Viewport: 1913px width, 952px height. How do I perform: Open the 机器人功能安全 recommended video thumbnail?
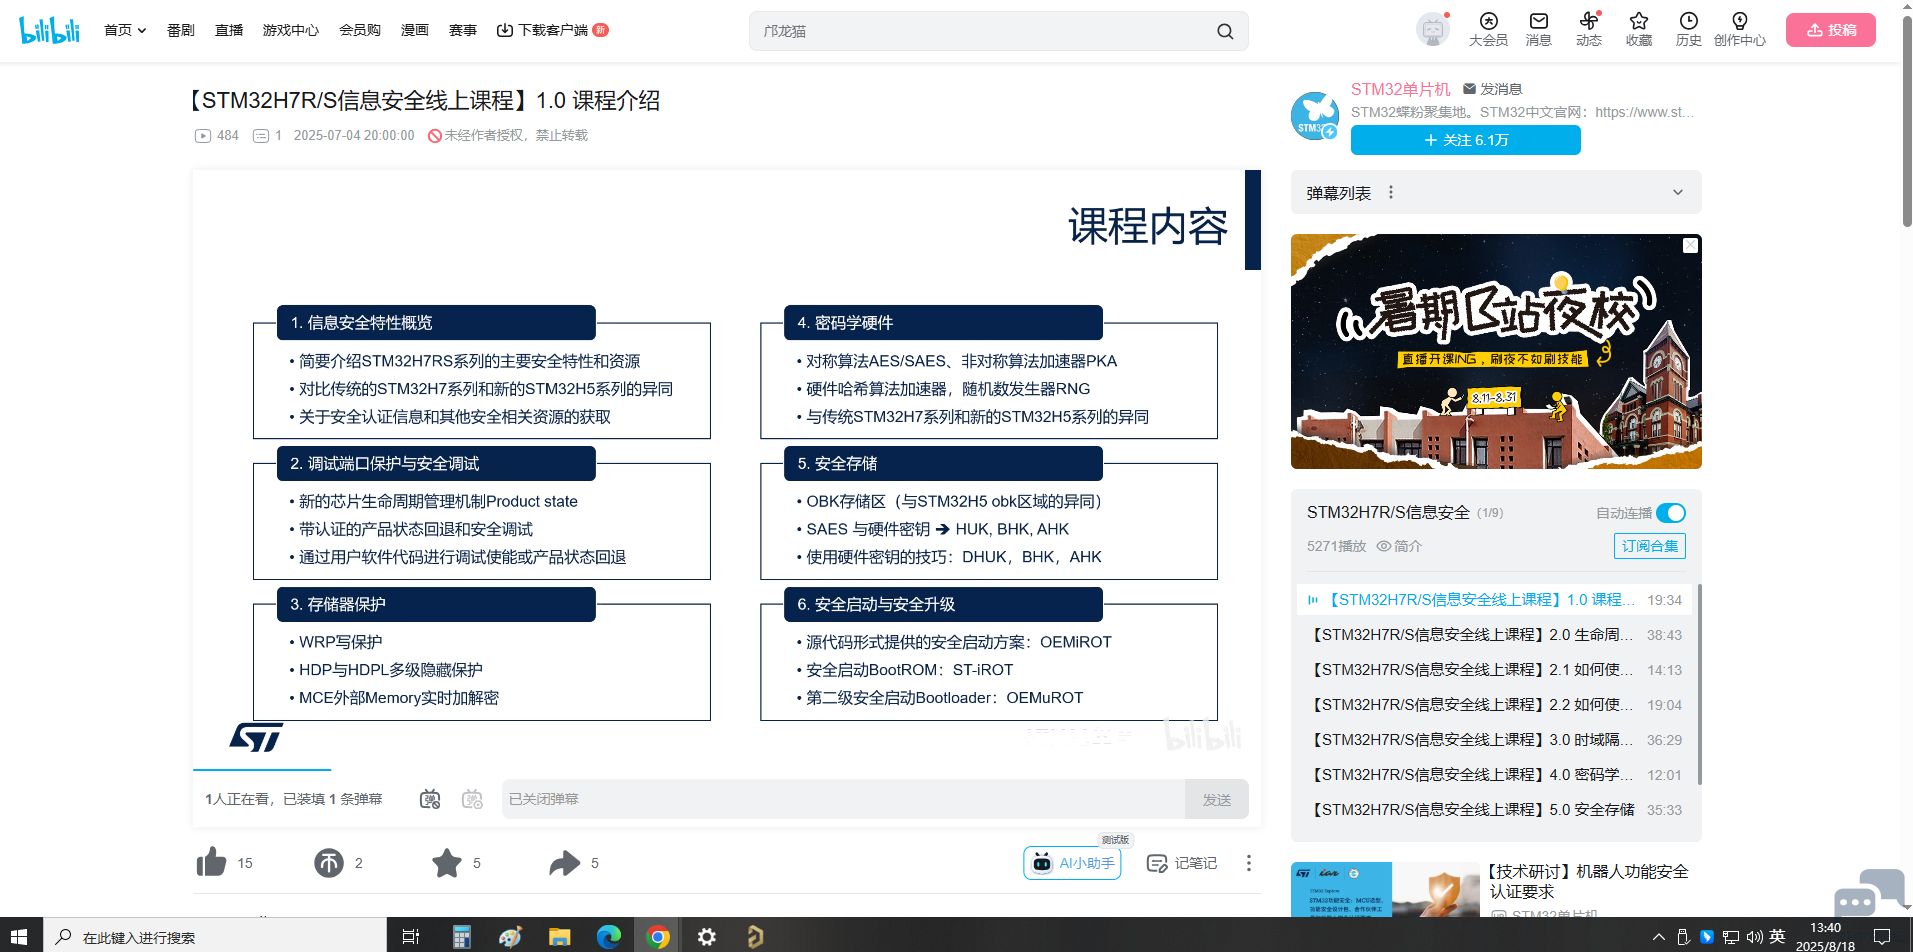pyautogui.click(x=1385, y=889)
